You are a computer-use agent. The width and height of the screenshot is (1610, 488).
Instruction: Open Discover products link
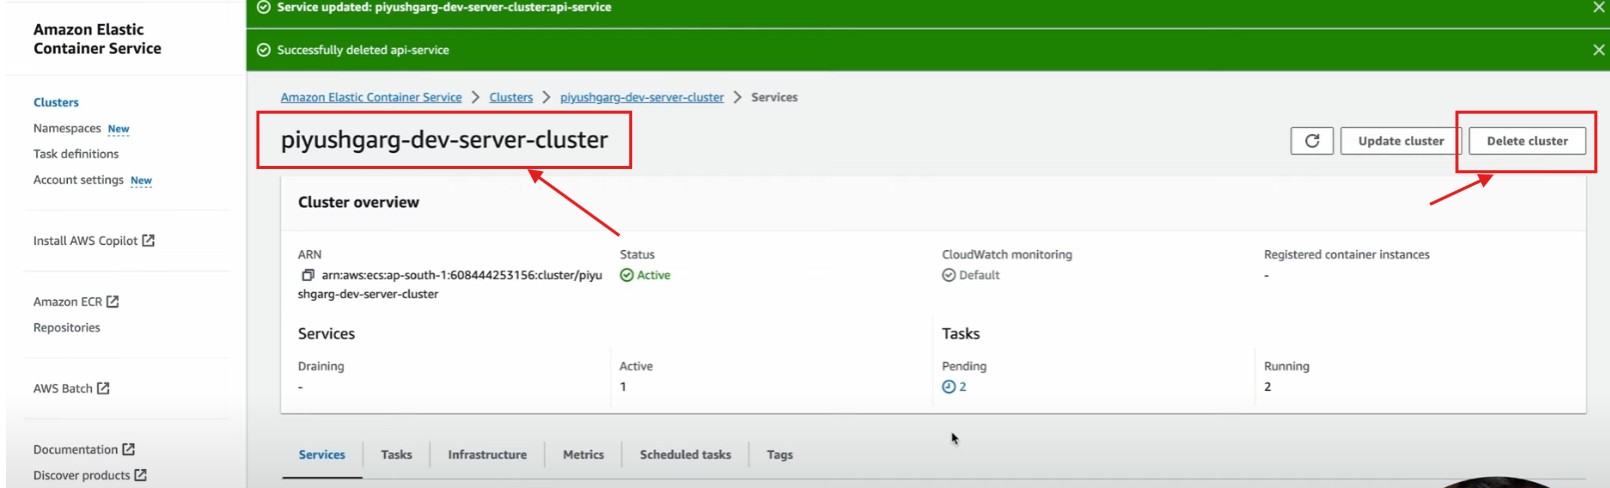point(89,476)
